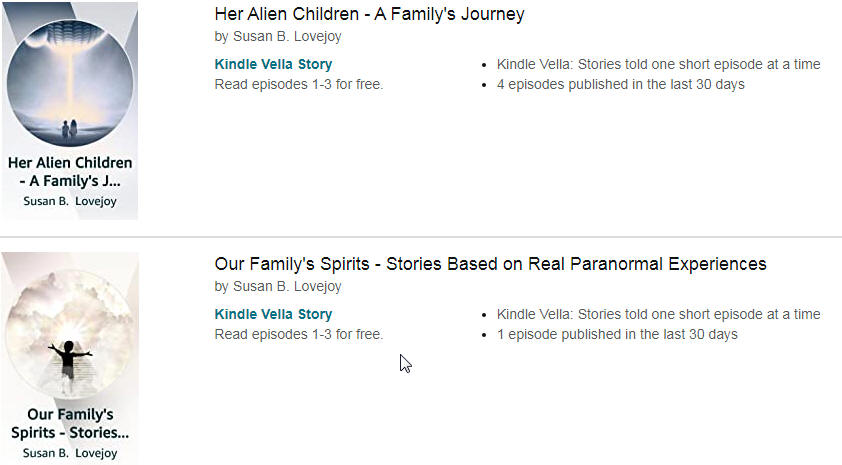This screenshot has width=842, height=465.
Task: Click author byline under Our Family's Spirits title
Action: (278, 287)
